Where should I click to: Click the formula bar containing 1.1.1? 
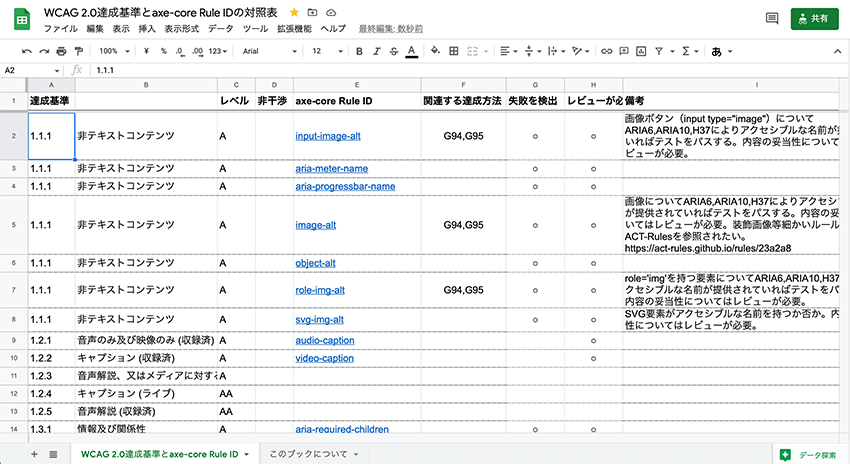(466, 70)
